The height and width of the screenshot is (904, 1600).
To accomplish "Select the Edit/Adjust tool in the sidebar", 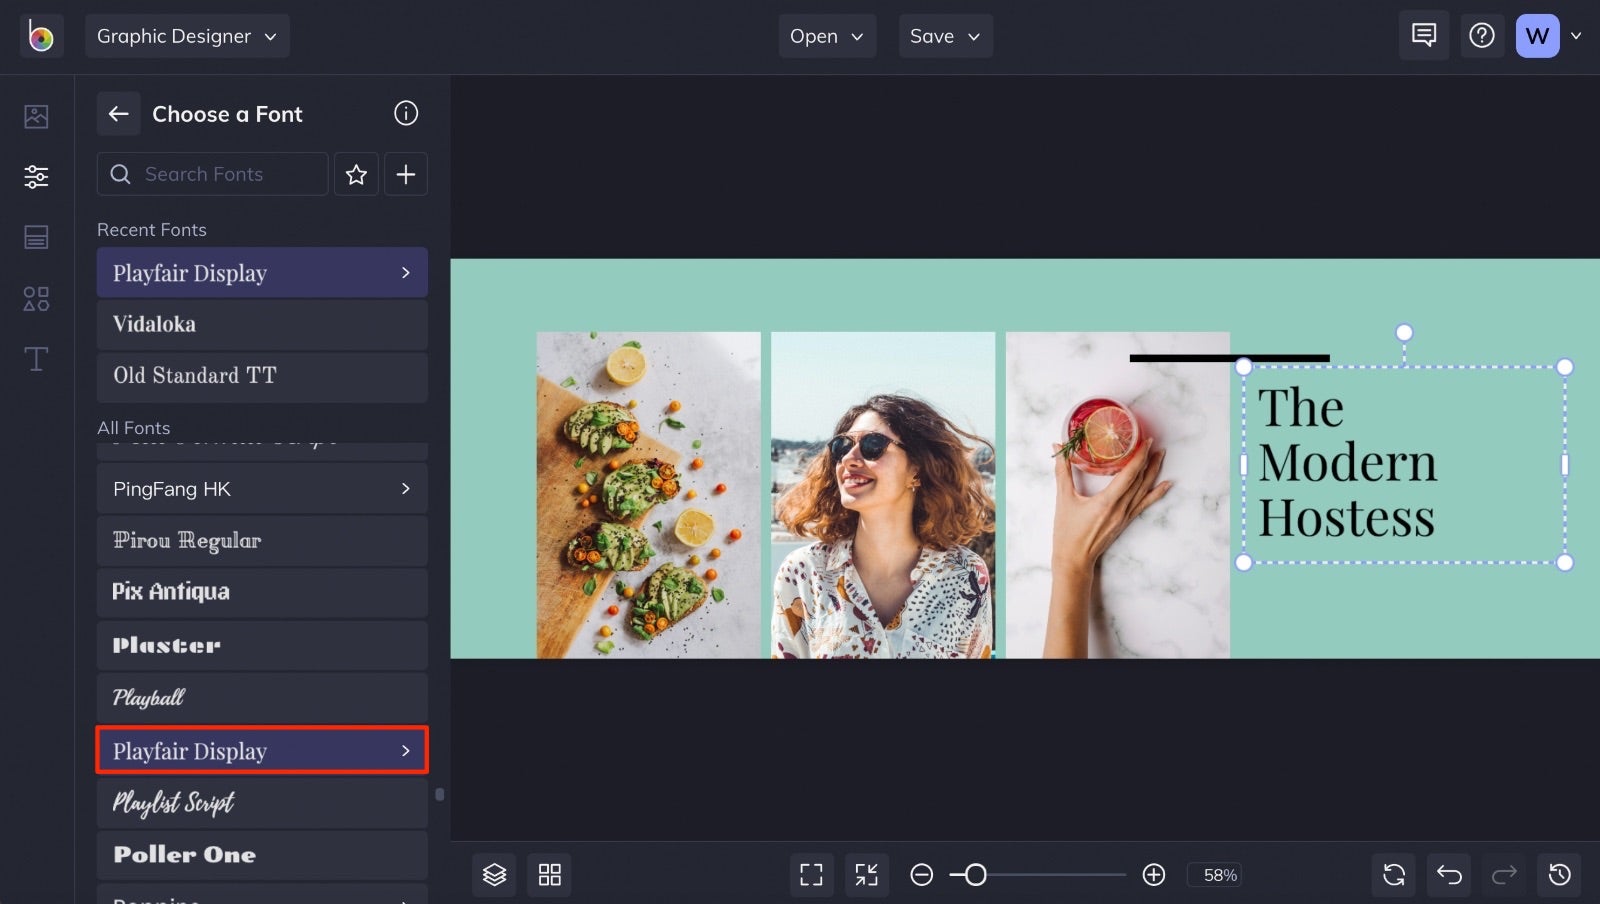I will [x=36, y=176].
